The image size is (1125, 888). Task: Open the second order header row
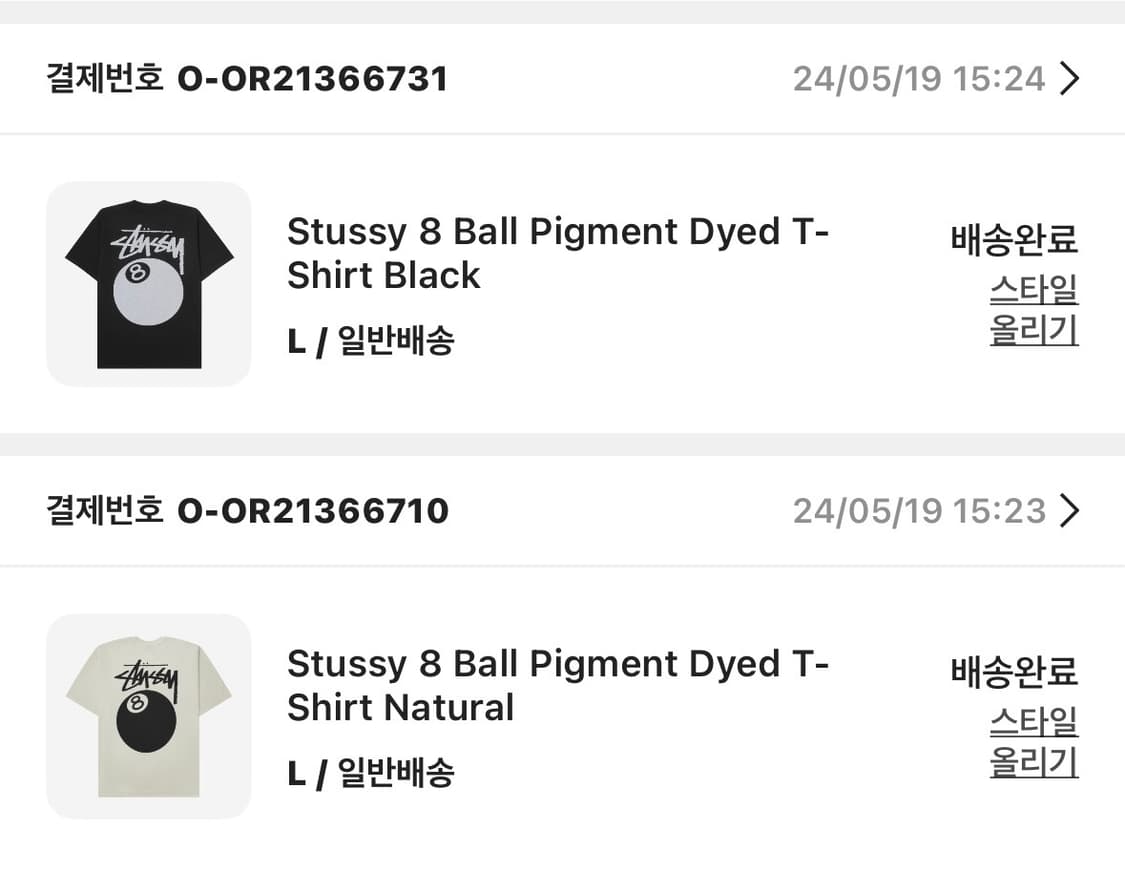click(x=562, y=511)
